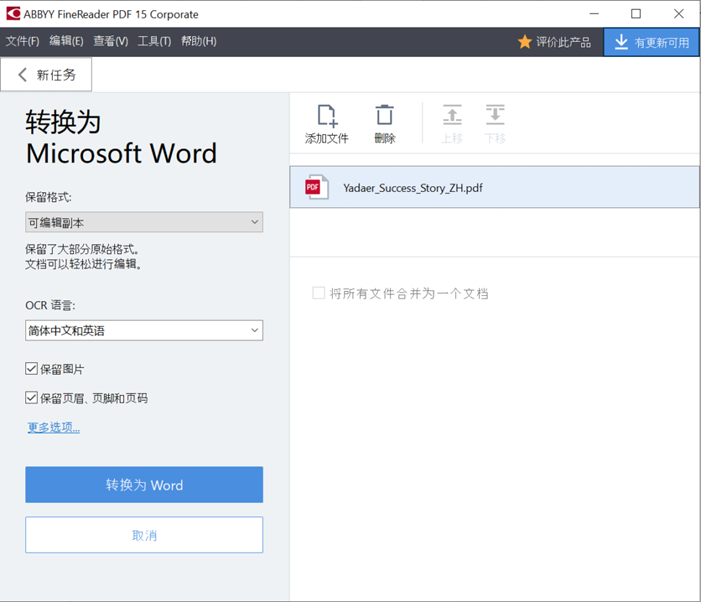Click the red PDF icon of Yadaer_Success_Story_ZH.pdf
The image size is (702, 602).
[x=316, y=187]
